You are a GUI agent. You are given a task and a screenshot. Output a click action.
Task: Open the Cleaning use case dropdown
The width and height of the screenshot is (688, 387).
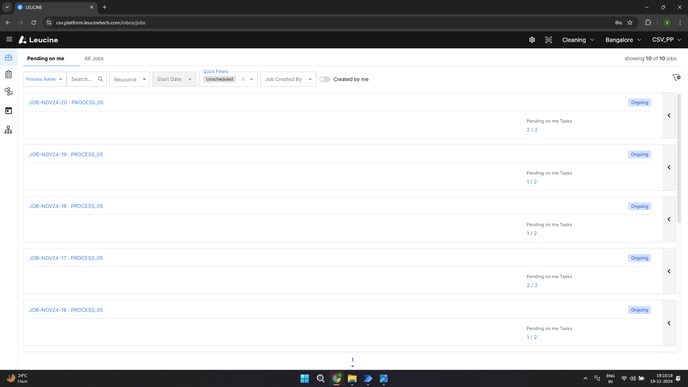[x=578, y=40]
